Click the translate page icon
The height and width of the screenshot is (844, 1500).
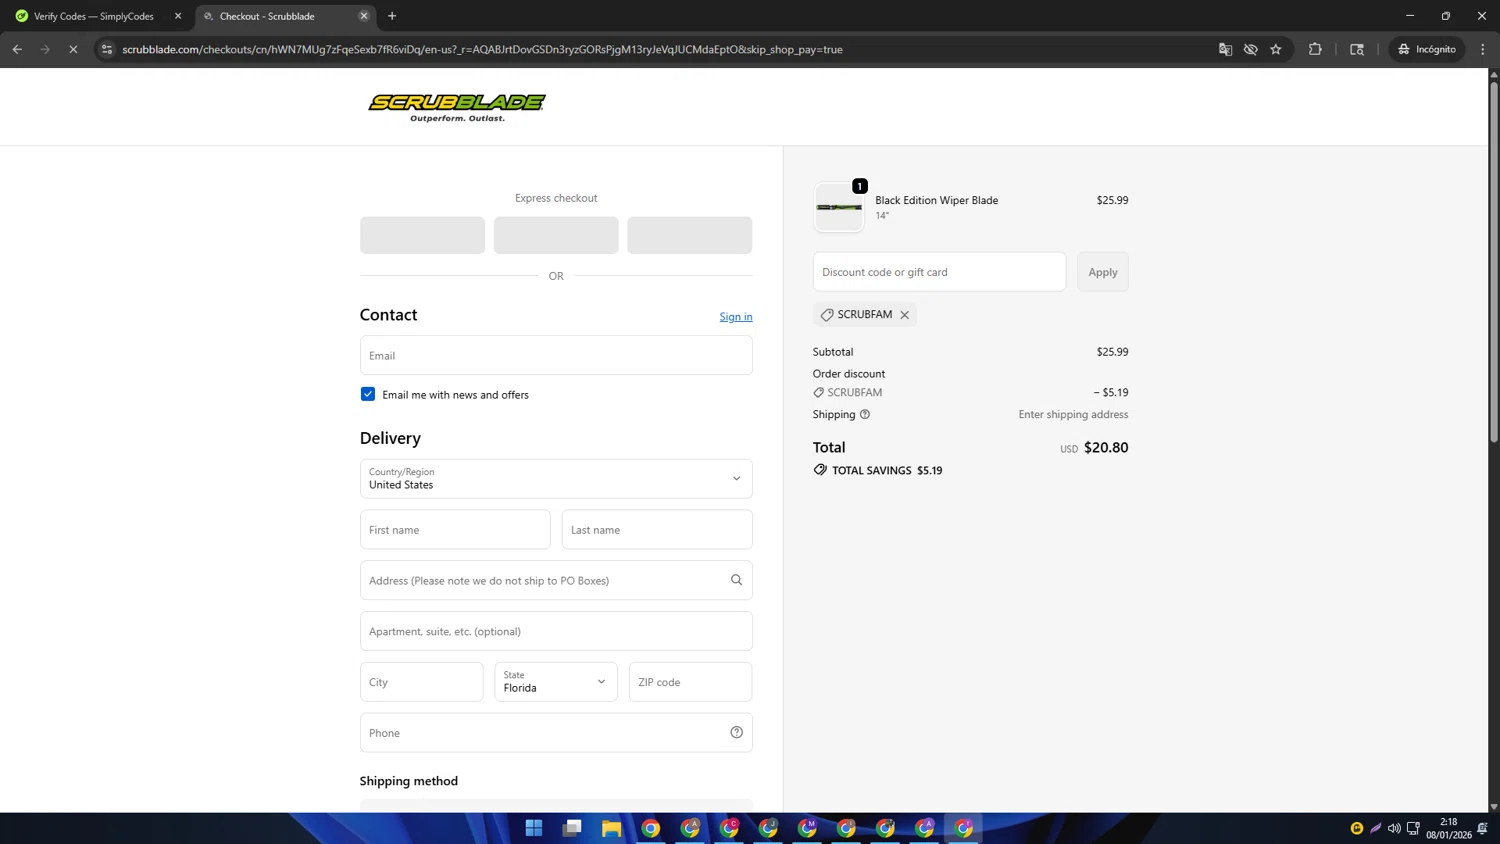tap(1225, 49)
